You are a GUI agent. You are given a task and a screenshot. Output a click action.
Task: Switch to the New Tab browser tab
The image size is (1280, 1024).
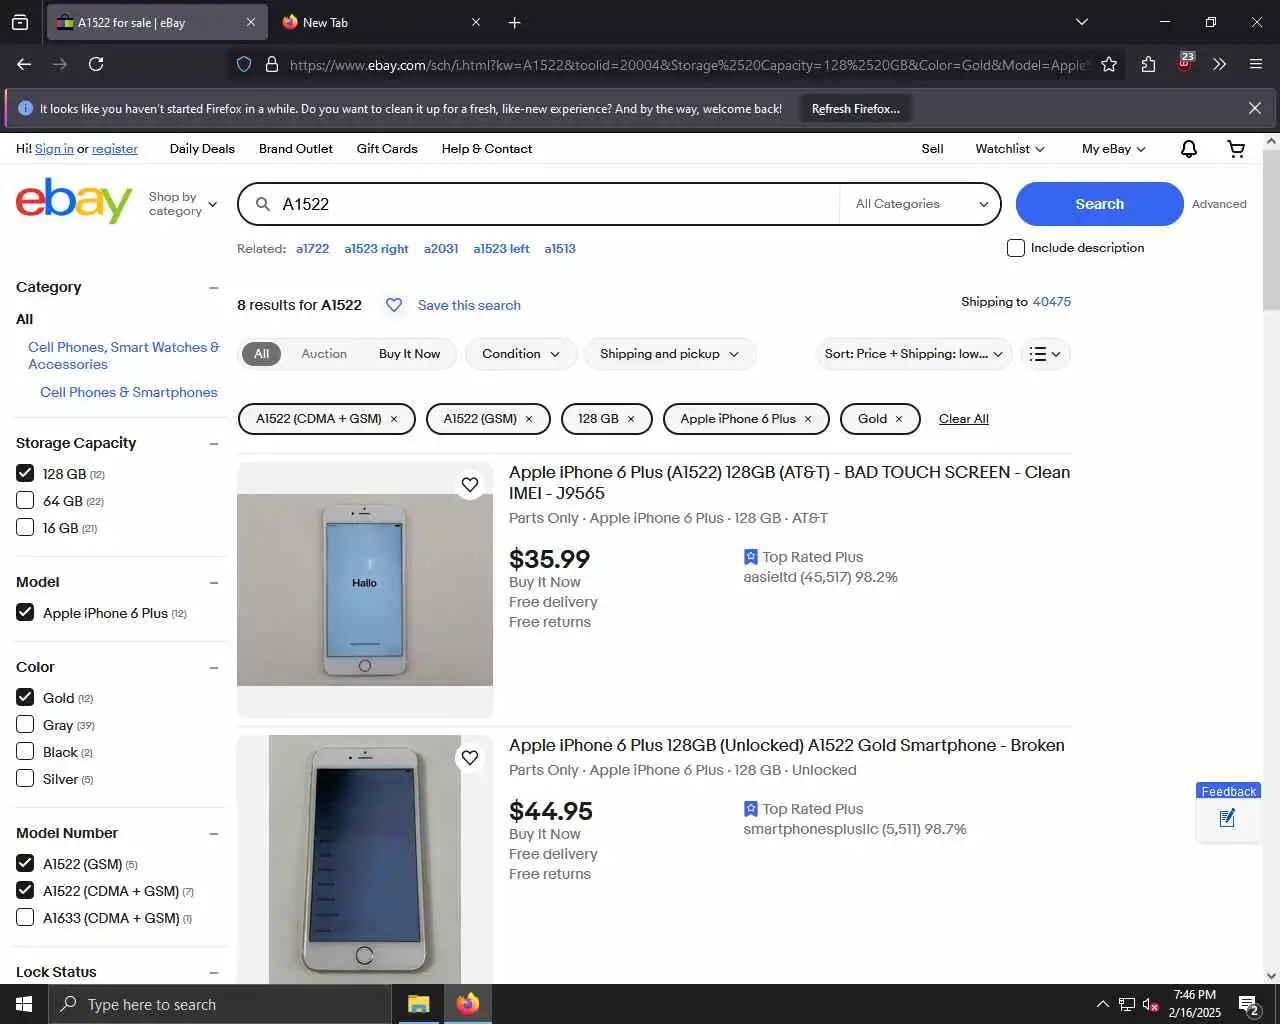(x=381, y=22)
